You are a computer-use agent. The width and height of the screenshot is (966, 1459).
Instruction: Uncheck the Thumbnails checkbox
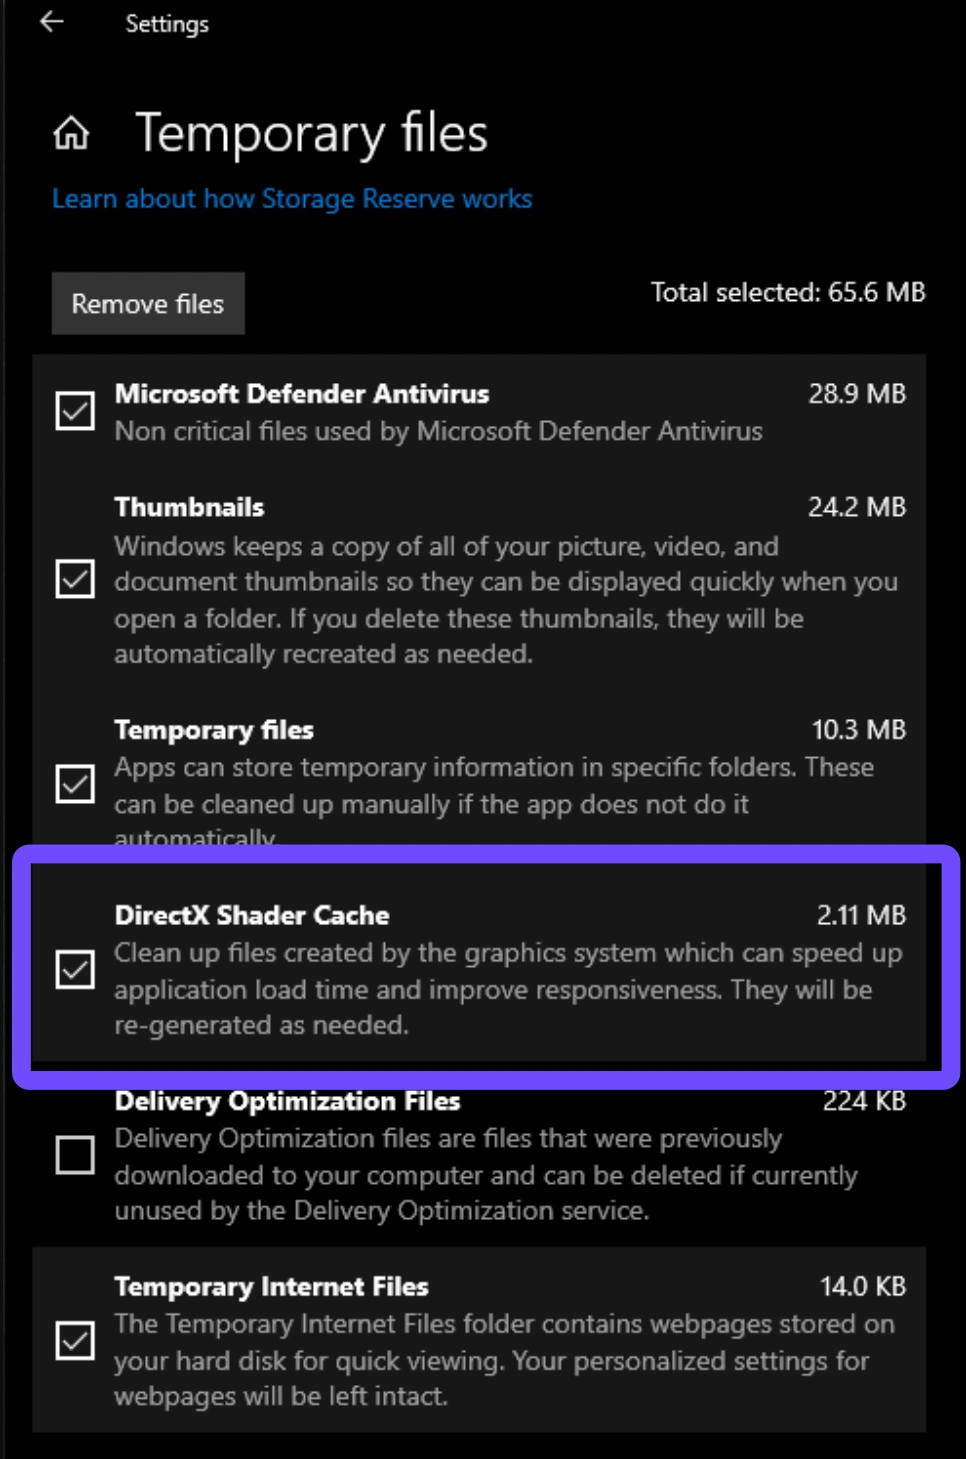(75, 579)
